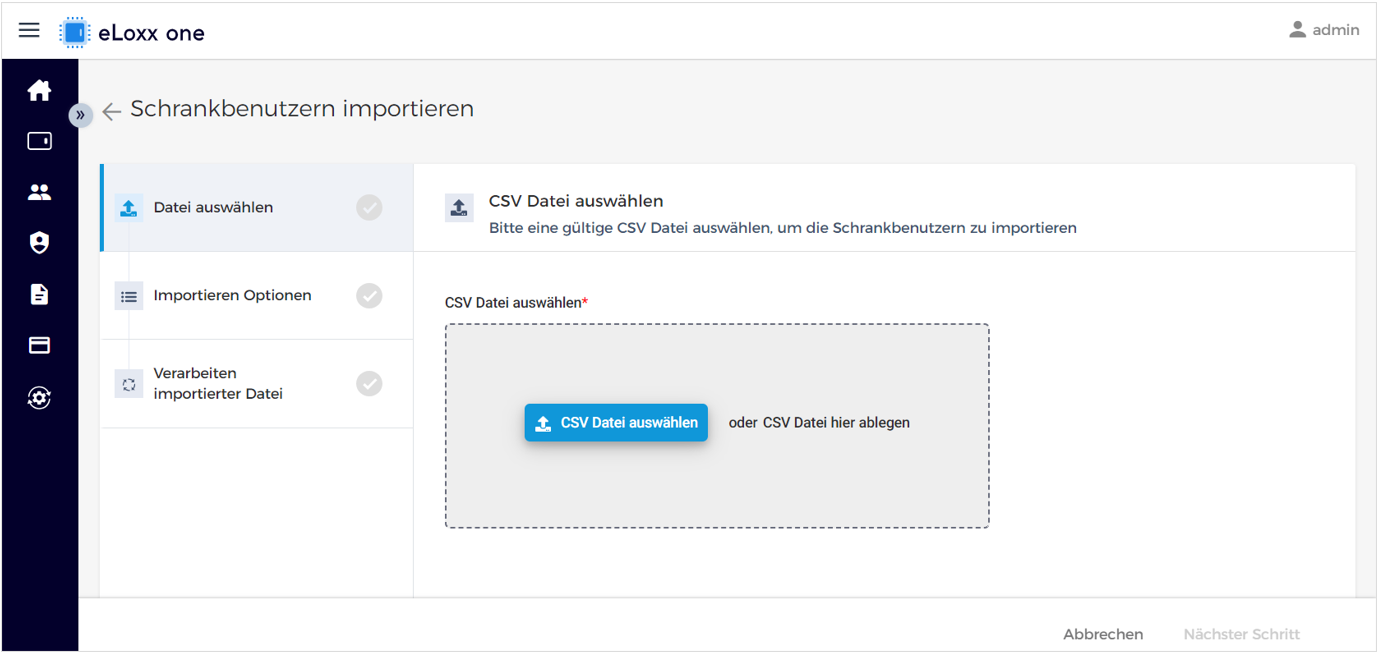Open the settings gear sidebar icon

click(39, 397)
